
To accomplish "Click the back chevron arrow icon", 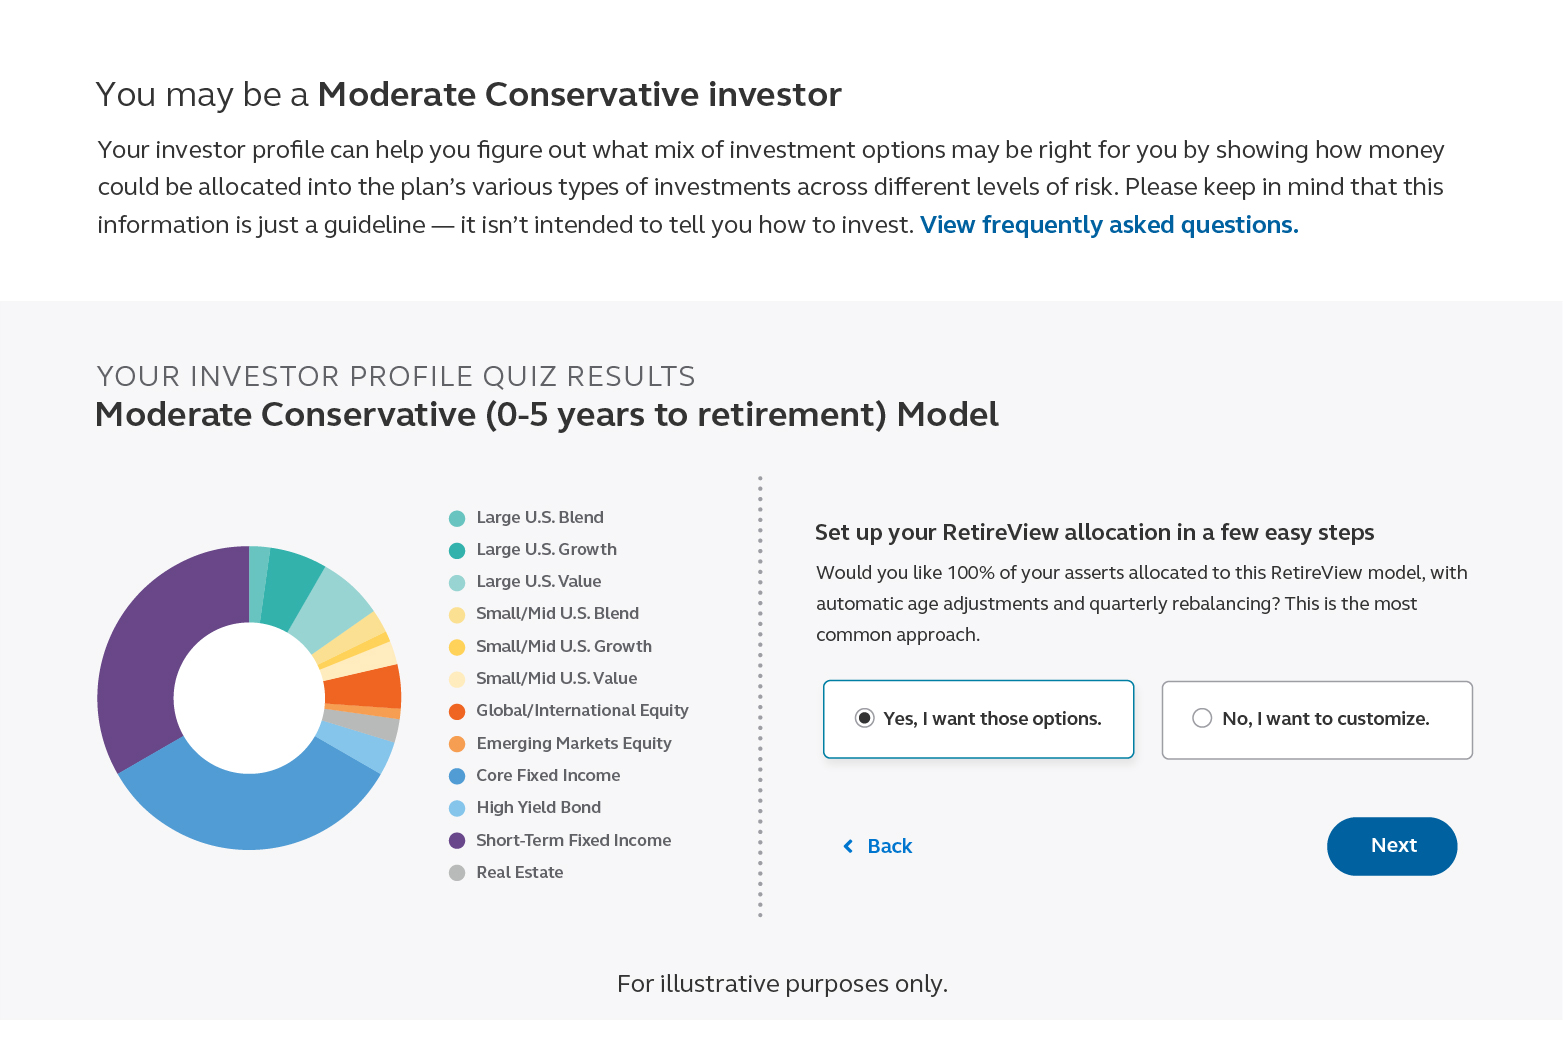I will pyautogui.click(x=849, y=846).
